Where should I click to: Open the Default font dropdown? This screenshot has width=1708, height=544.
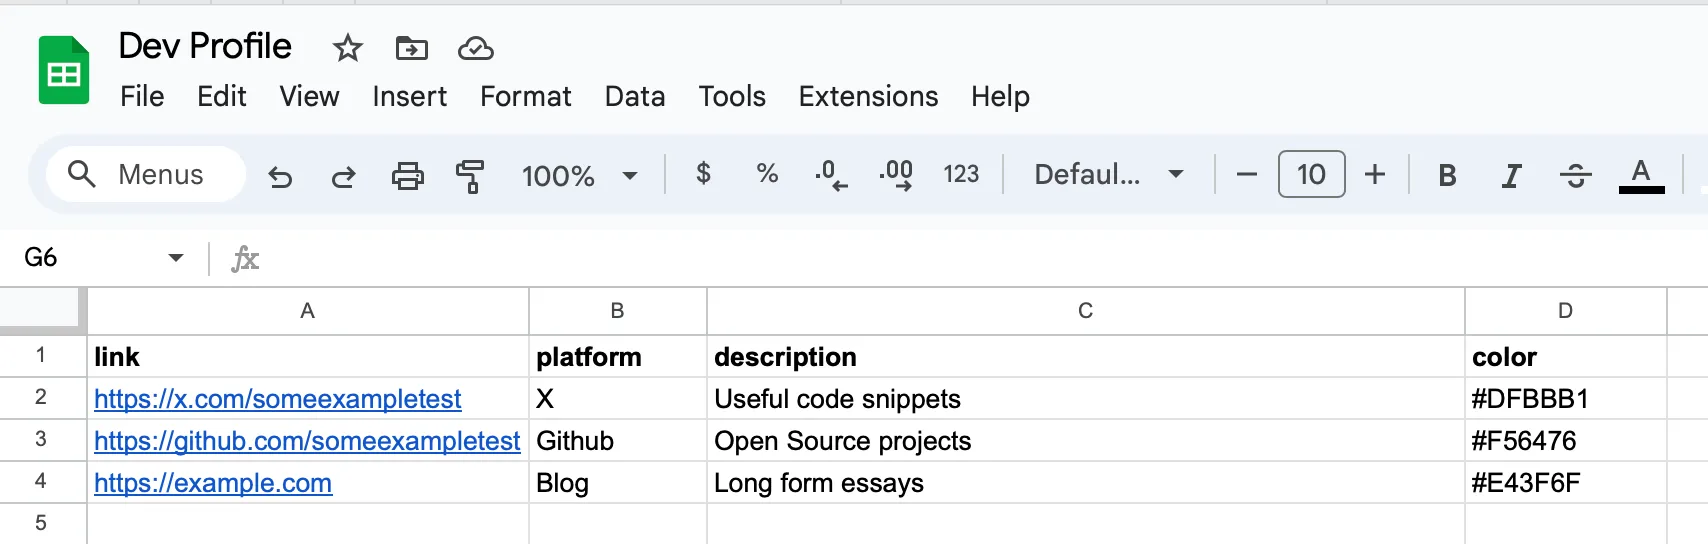pos(1108,175)
